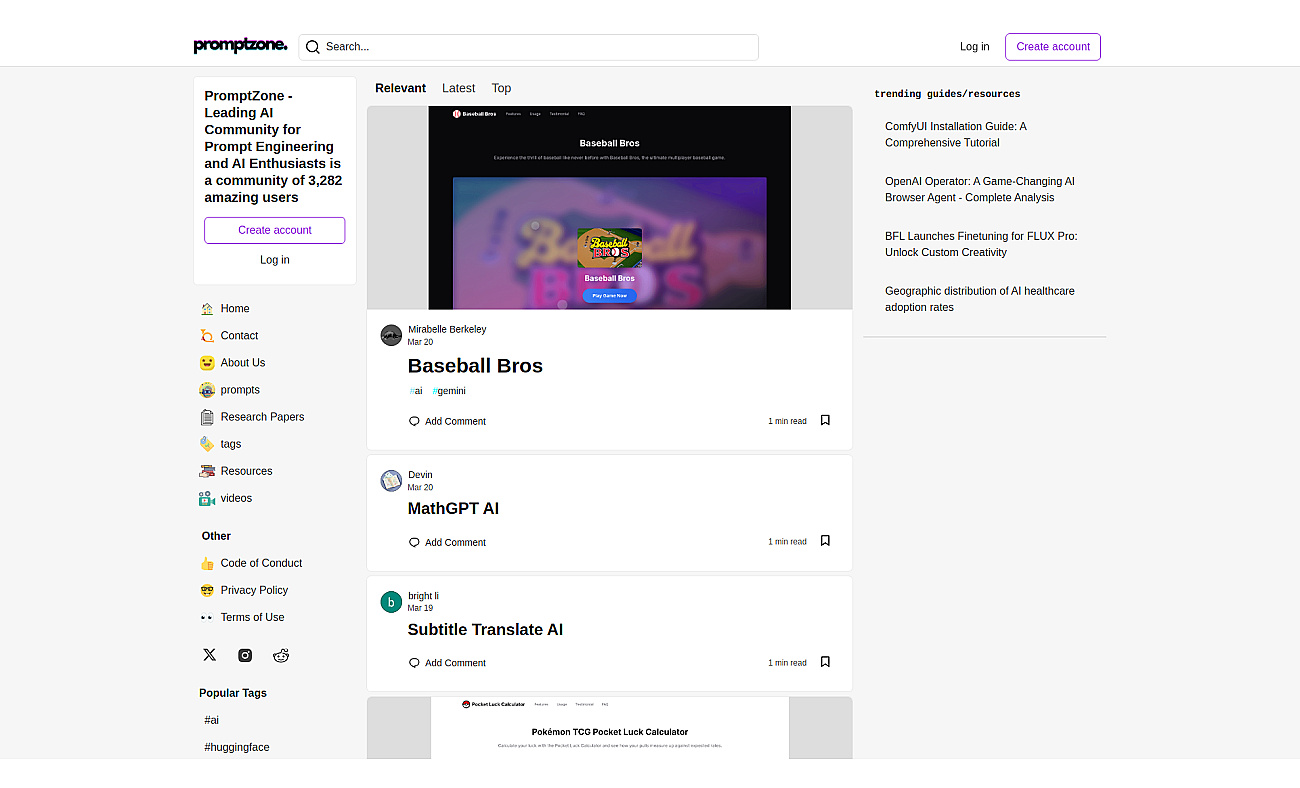
Task: Open the Pokémon TCG Pocket Luck Calculator image
Action: pyautogui.click(x=610, y=728)
